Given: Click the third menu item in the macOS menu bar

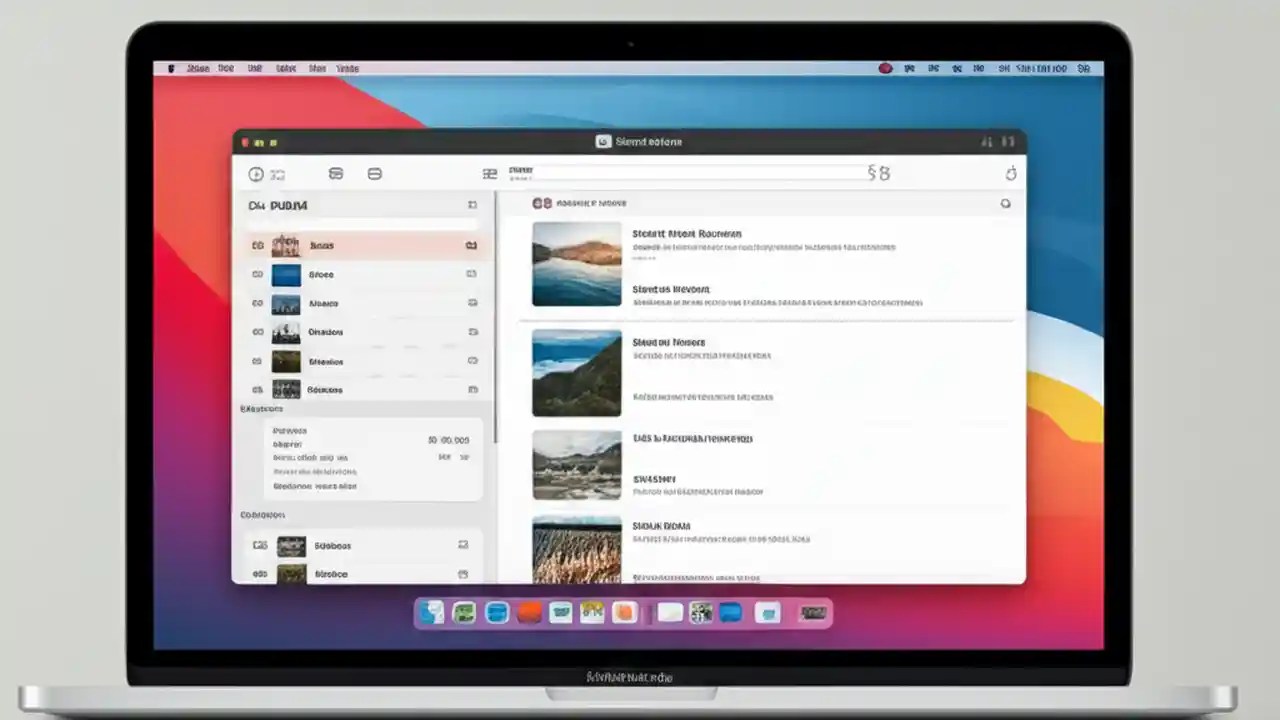Looking at the screenshot, I should click(254, 68).
